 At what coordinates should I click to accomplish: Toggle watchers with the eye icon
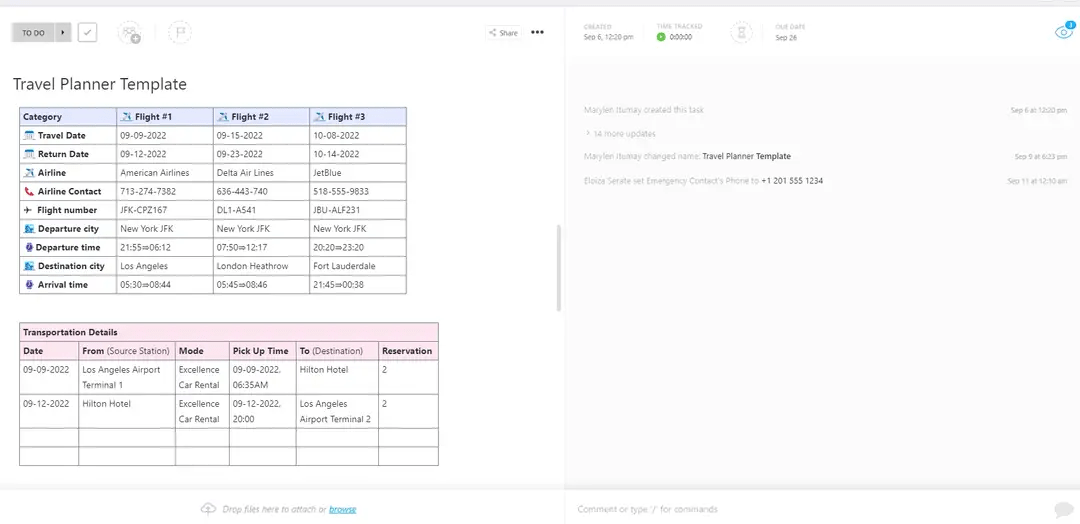(1064, 32)
